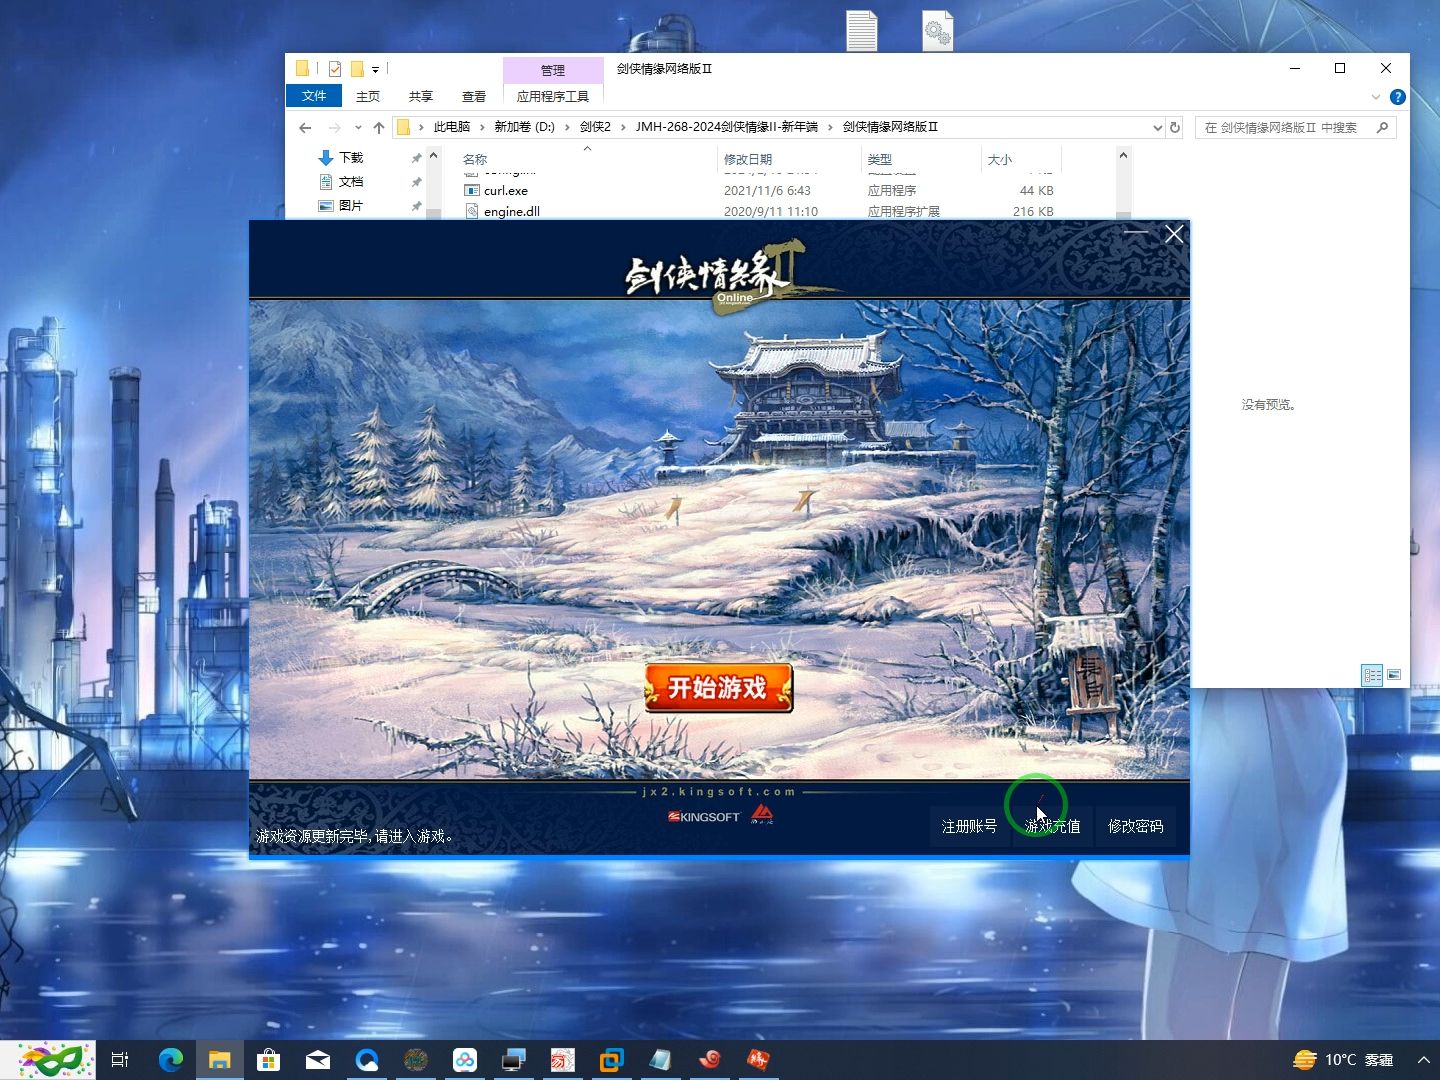This screenshot has height=1080, width=1440.
Task: Click the JMH-268-2024剑侠情缘II-新年端 breadcrumb
Action: [x=726, y=127]
